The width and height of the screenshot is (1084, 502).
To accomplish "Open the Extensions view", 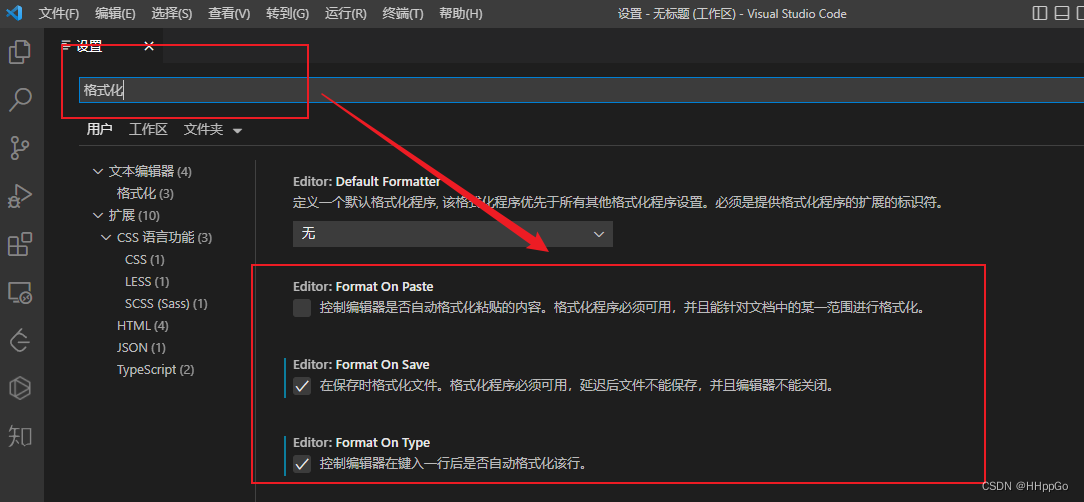I will (x=19, y=244).
